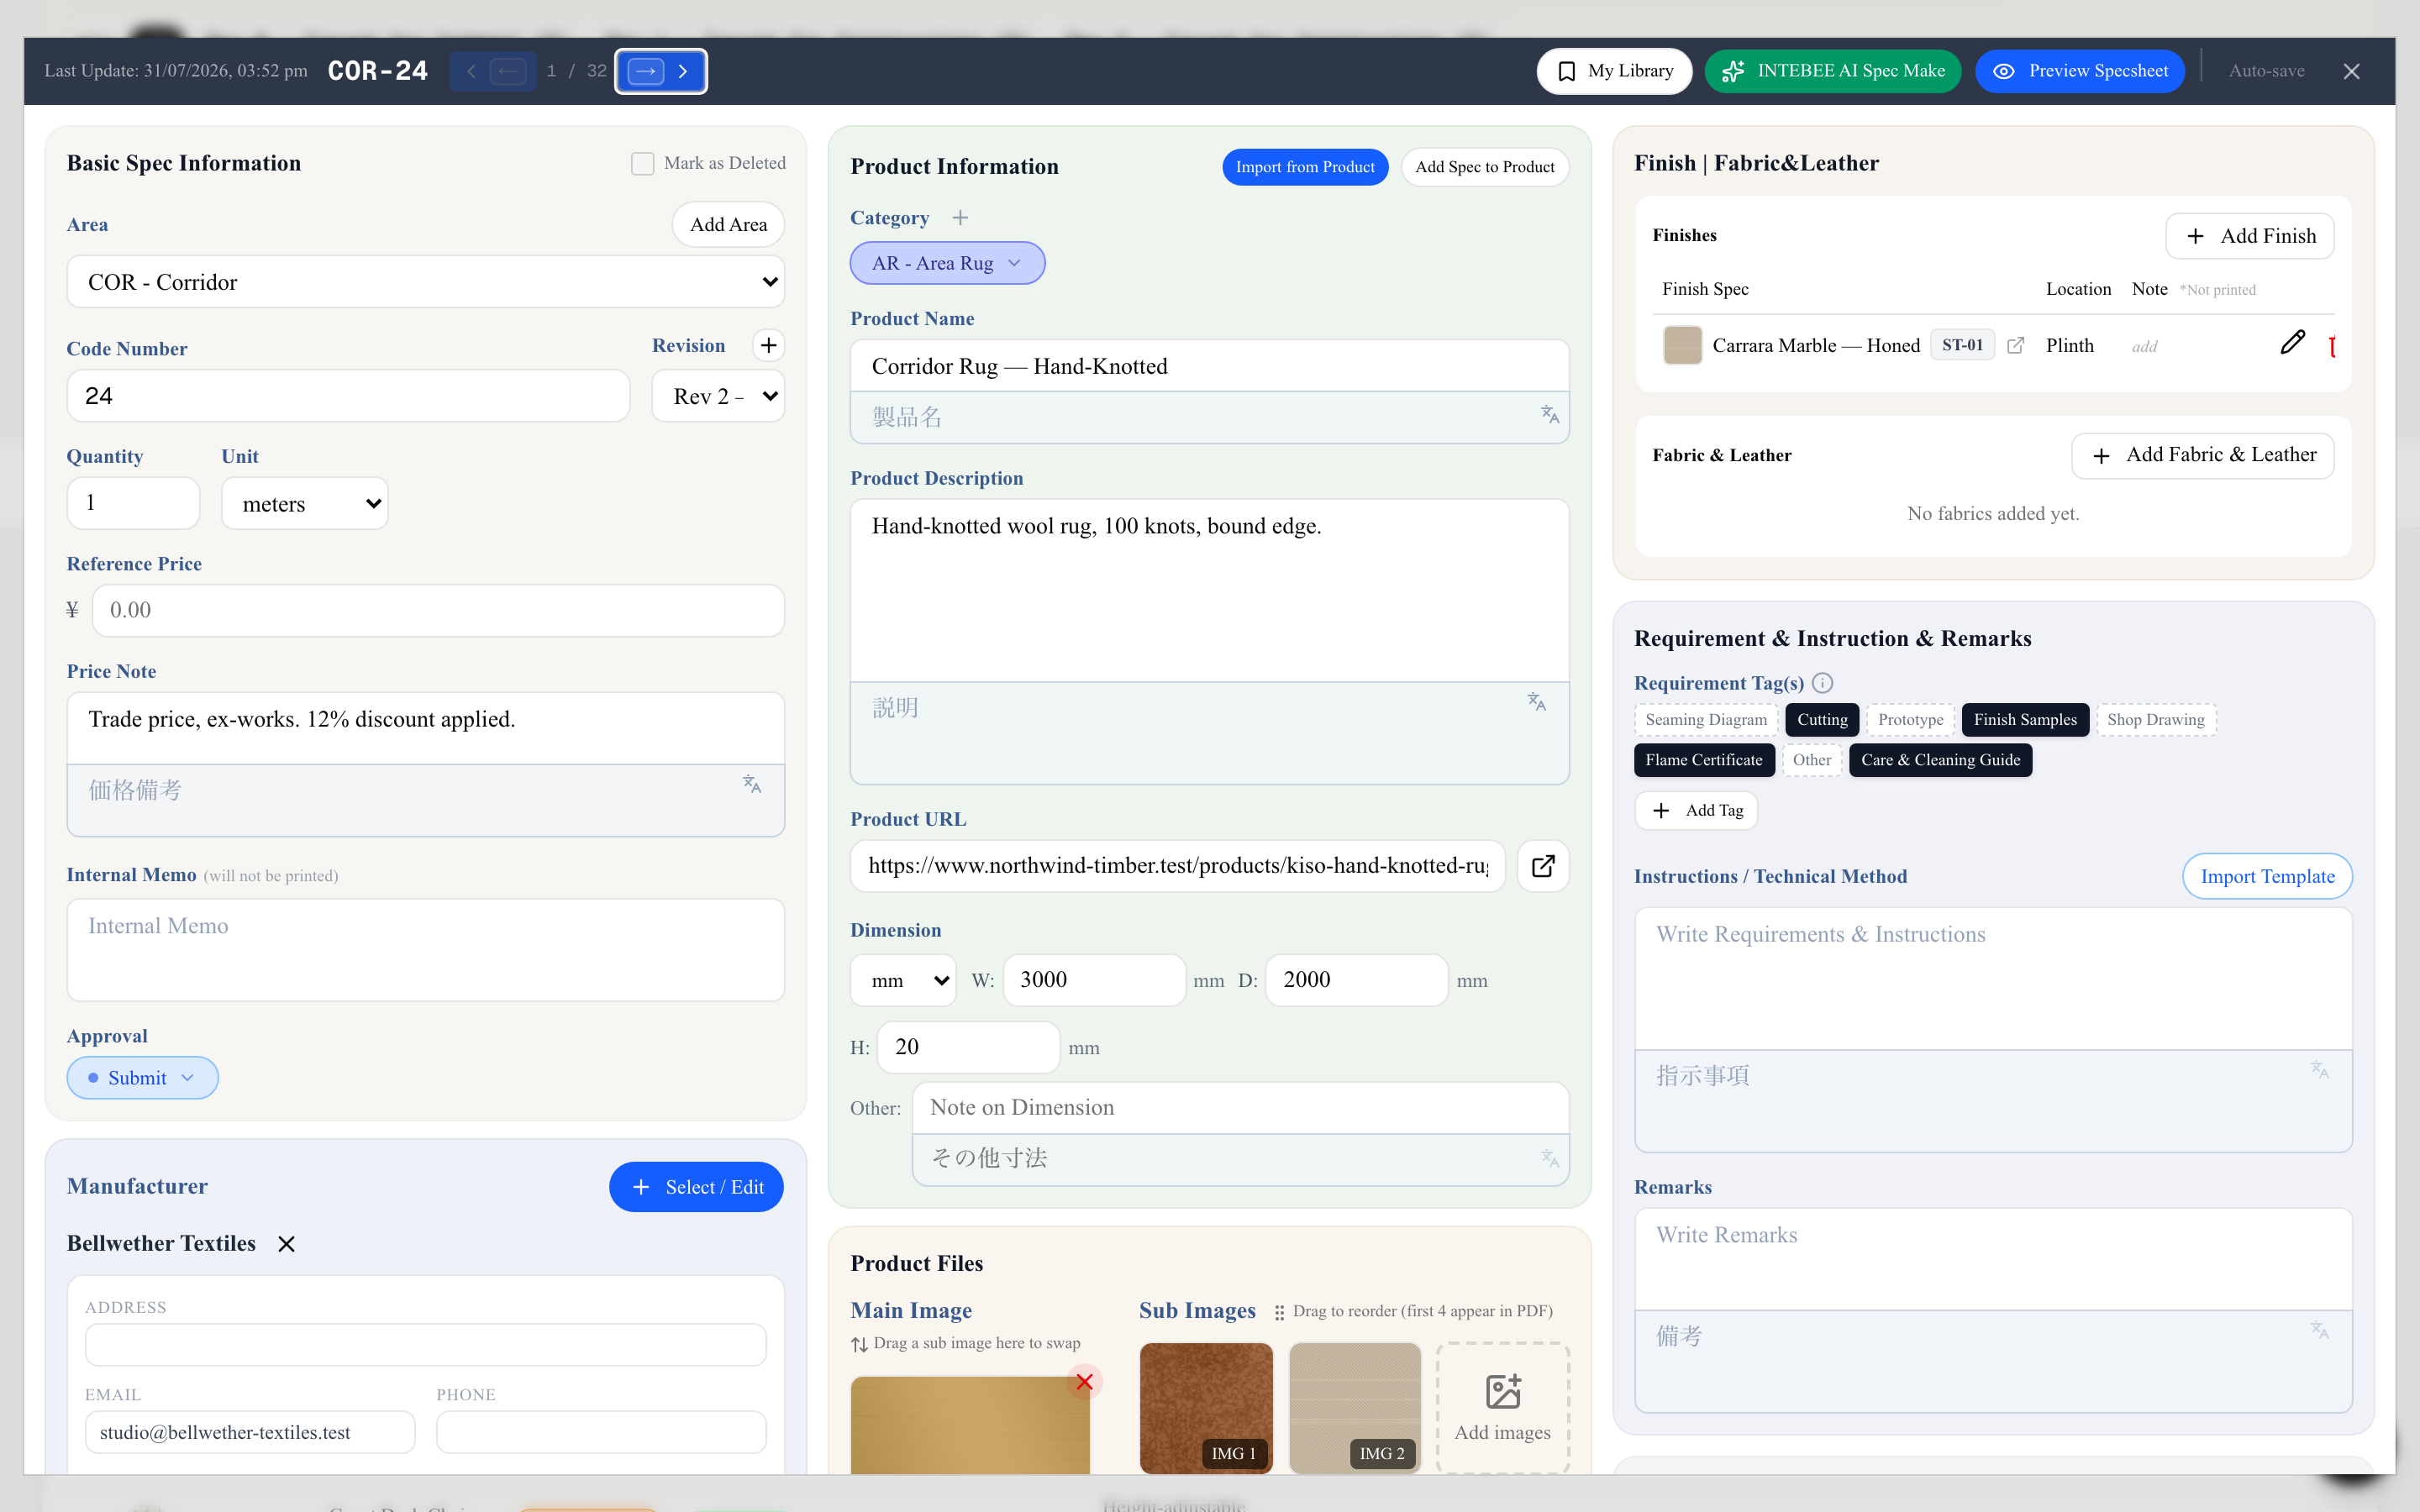
Task: Remove the main image with red X
Action: click(1084, 1382)
